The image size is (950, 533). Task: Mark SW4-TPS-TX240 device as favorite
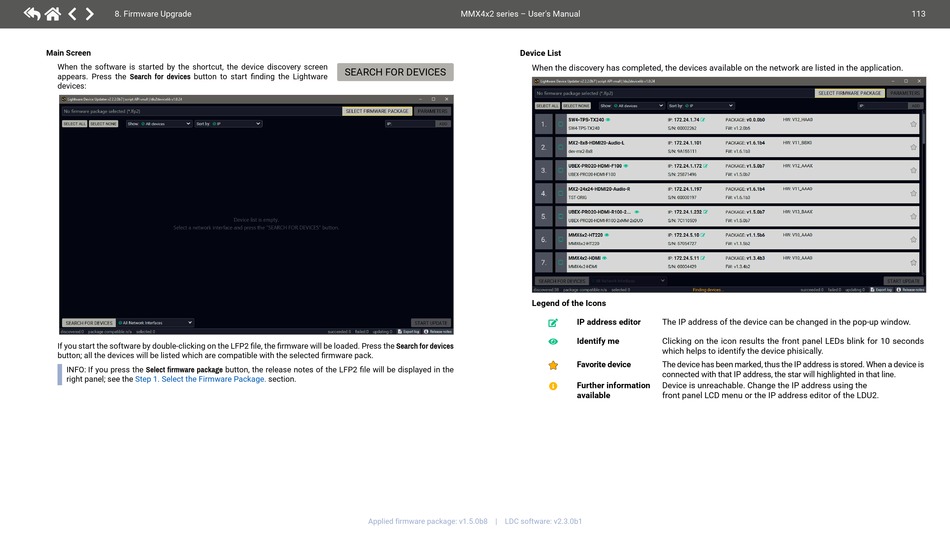tap(913, 124)
